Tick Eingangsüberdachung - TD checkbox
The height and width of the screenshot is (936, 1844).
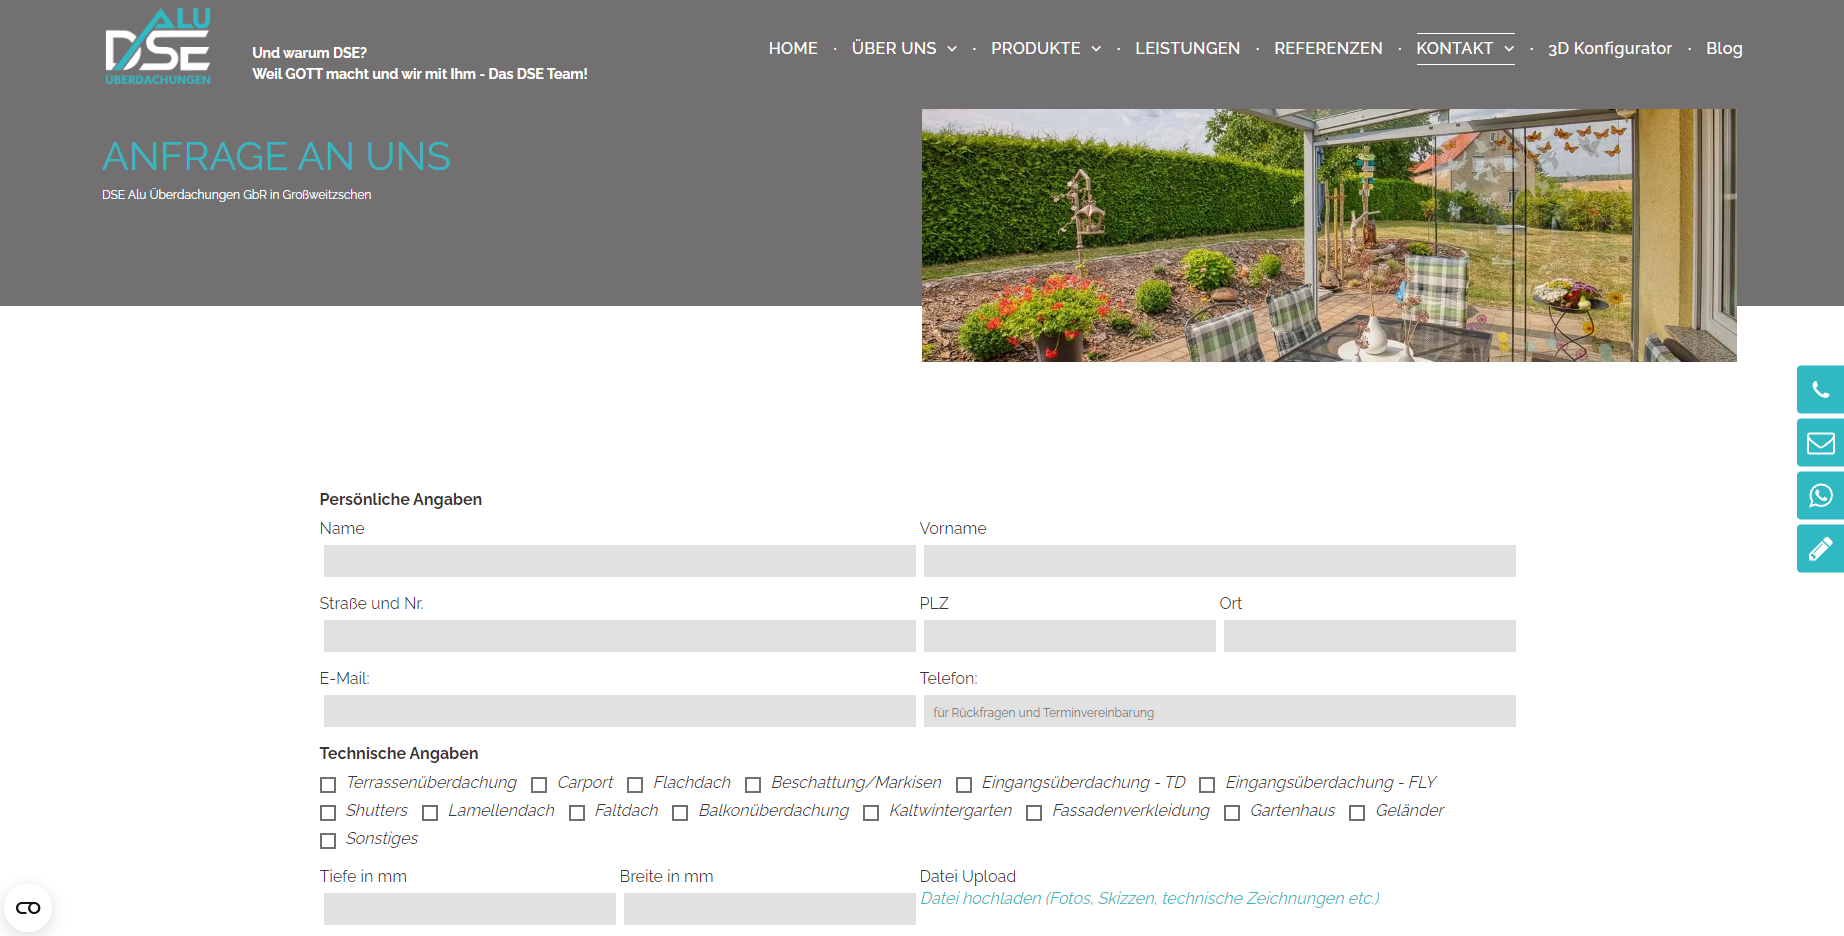pyautogui.click(x=964, y=785)
